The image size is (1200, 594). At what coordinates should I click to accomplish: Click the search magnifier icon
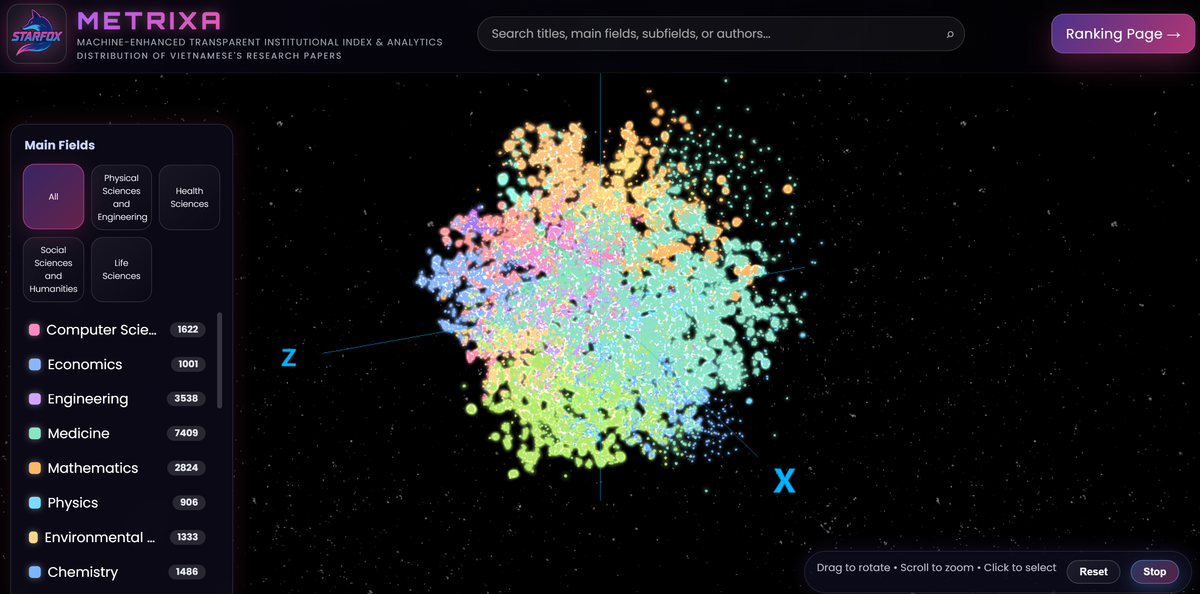pyautogui.click(x=949, y=34)
